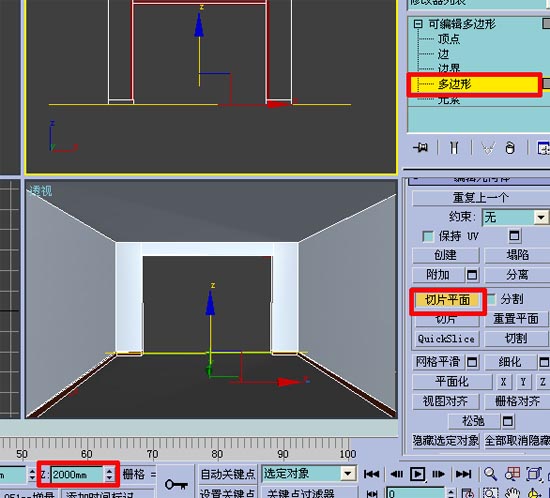Click the 栅格对齐 button
Image resolution: width=550 pixels, height=498 pixels.
point(517,401)
